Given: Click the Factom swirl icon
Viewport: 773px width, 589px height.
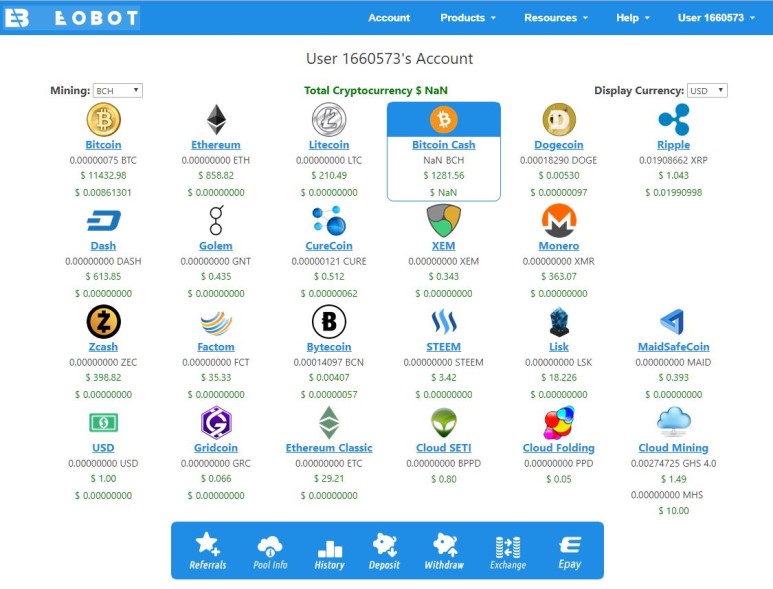Looking at the screenshot, I should (216, 322).
